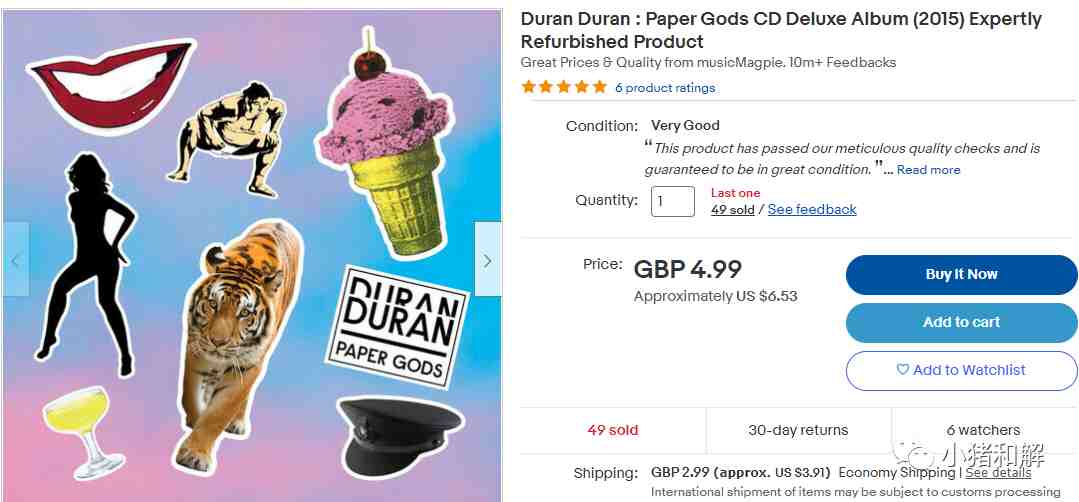Buy the CD with the Buy It Now button
Screen dimensions: 1079x502
(x=961, y=274)
